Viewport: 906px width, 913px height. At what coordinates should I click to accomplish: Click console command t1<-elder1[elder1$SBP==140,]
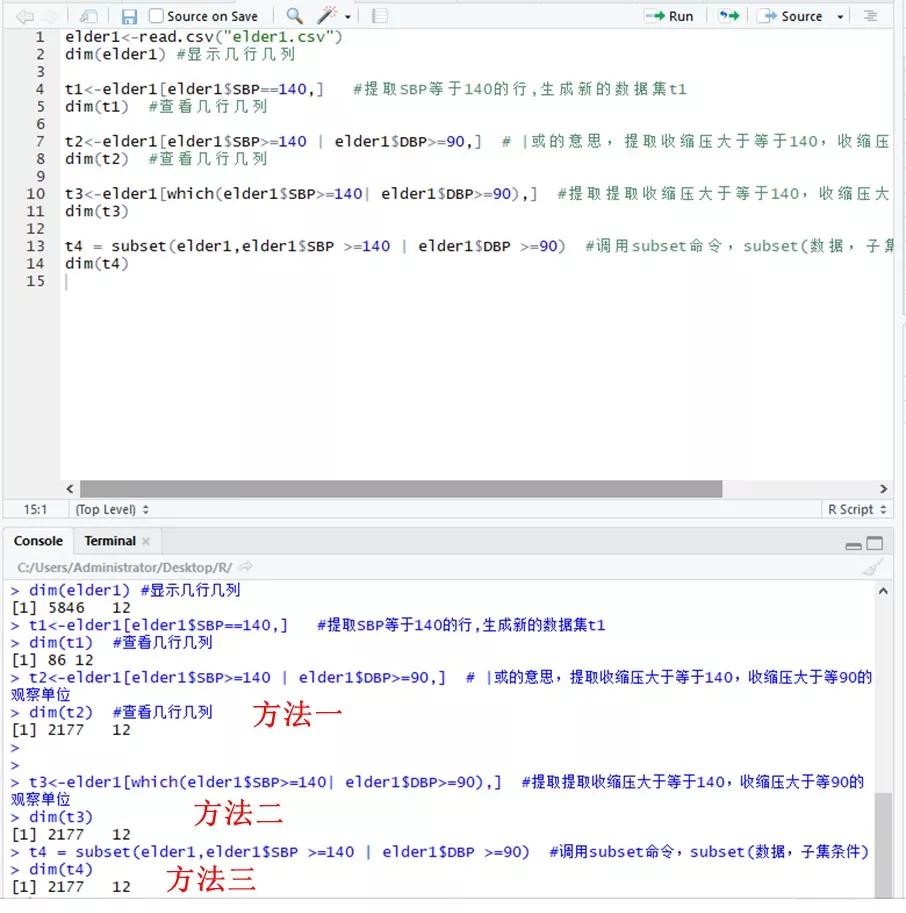(x=158, y=625)
